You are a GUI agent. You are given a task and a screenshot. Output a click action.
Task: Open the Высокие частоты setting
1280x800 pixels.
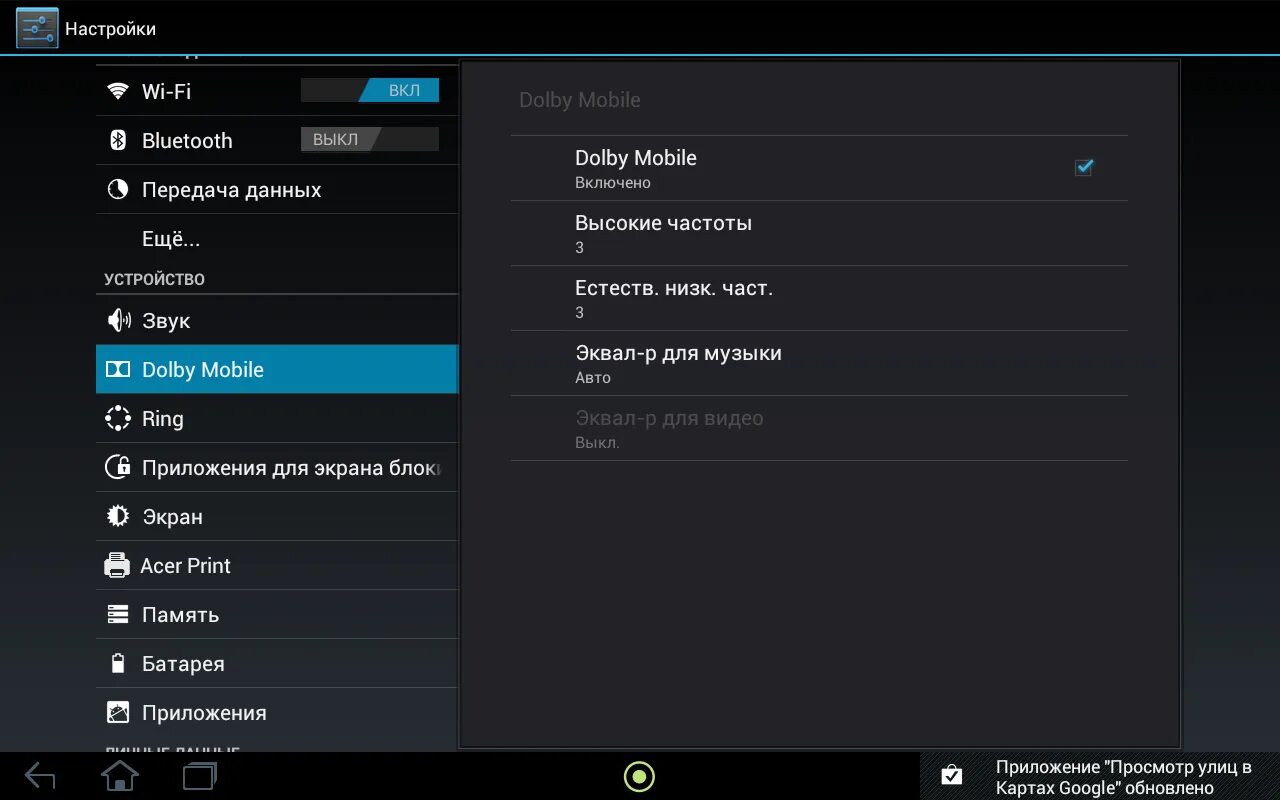[819, 233]
